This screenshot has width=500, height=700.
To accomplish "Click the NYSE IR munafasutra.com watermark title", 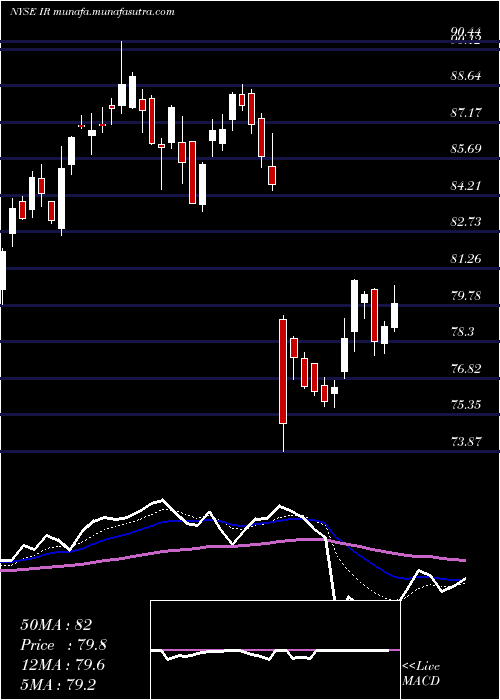I will 92,12.
